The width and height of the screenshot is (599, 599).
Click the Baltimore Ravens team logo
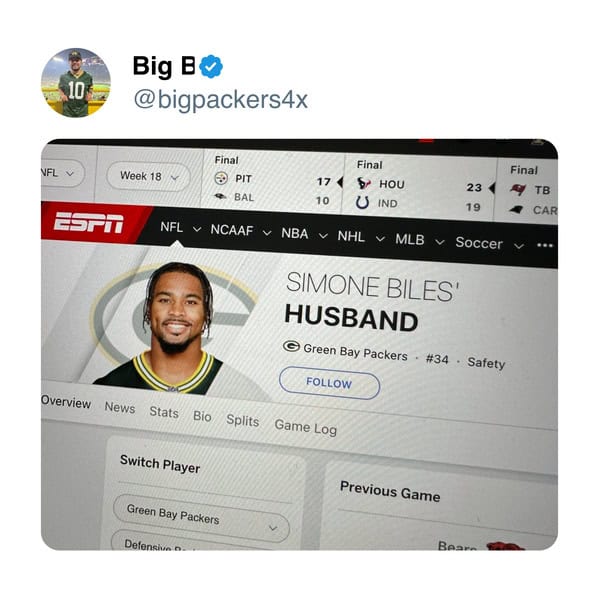[x=220, y=196]
